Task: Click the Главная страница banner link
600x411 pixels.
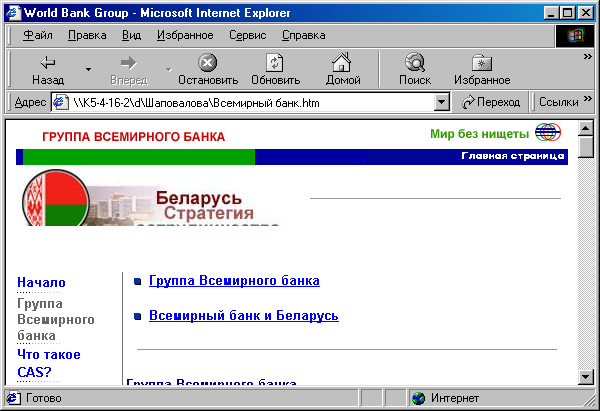Action: tap(512, 156)
